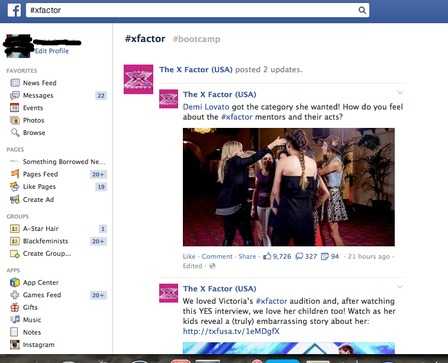448x363 pixels.
Task: Click page name on Demi Lovato post
Action: (220, 94)
